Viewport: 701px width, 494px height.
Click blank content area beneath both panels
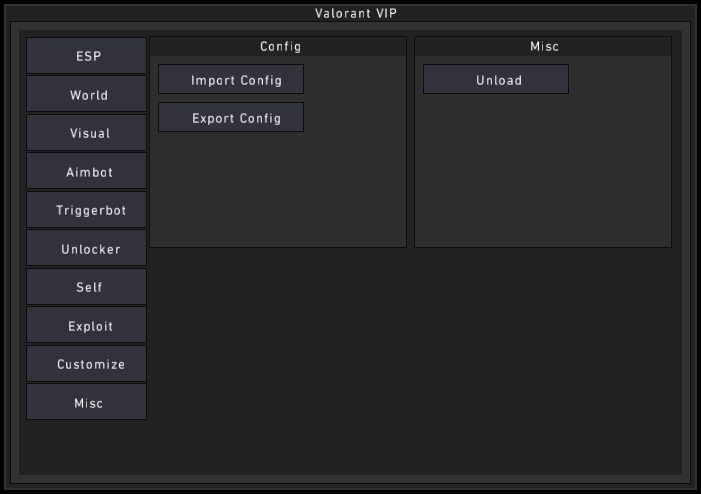410,360
